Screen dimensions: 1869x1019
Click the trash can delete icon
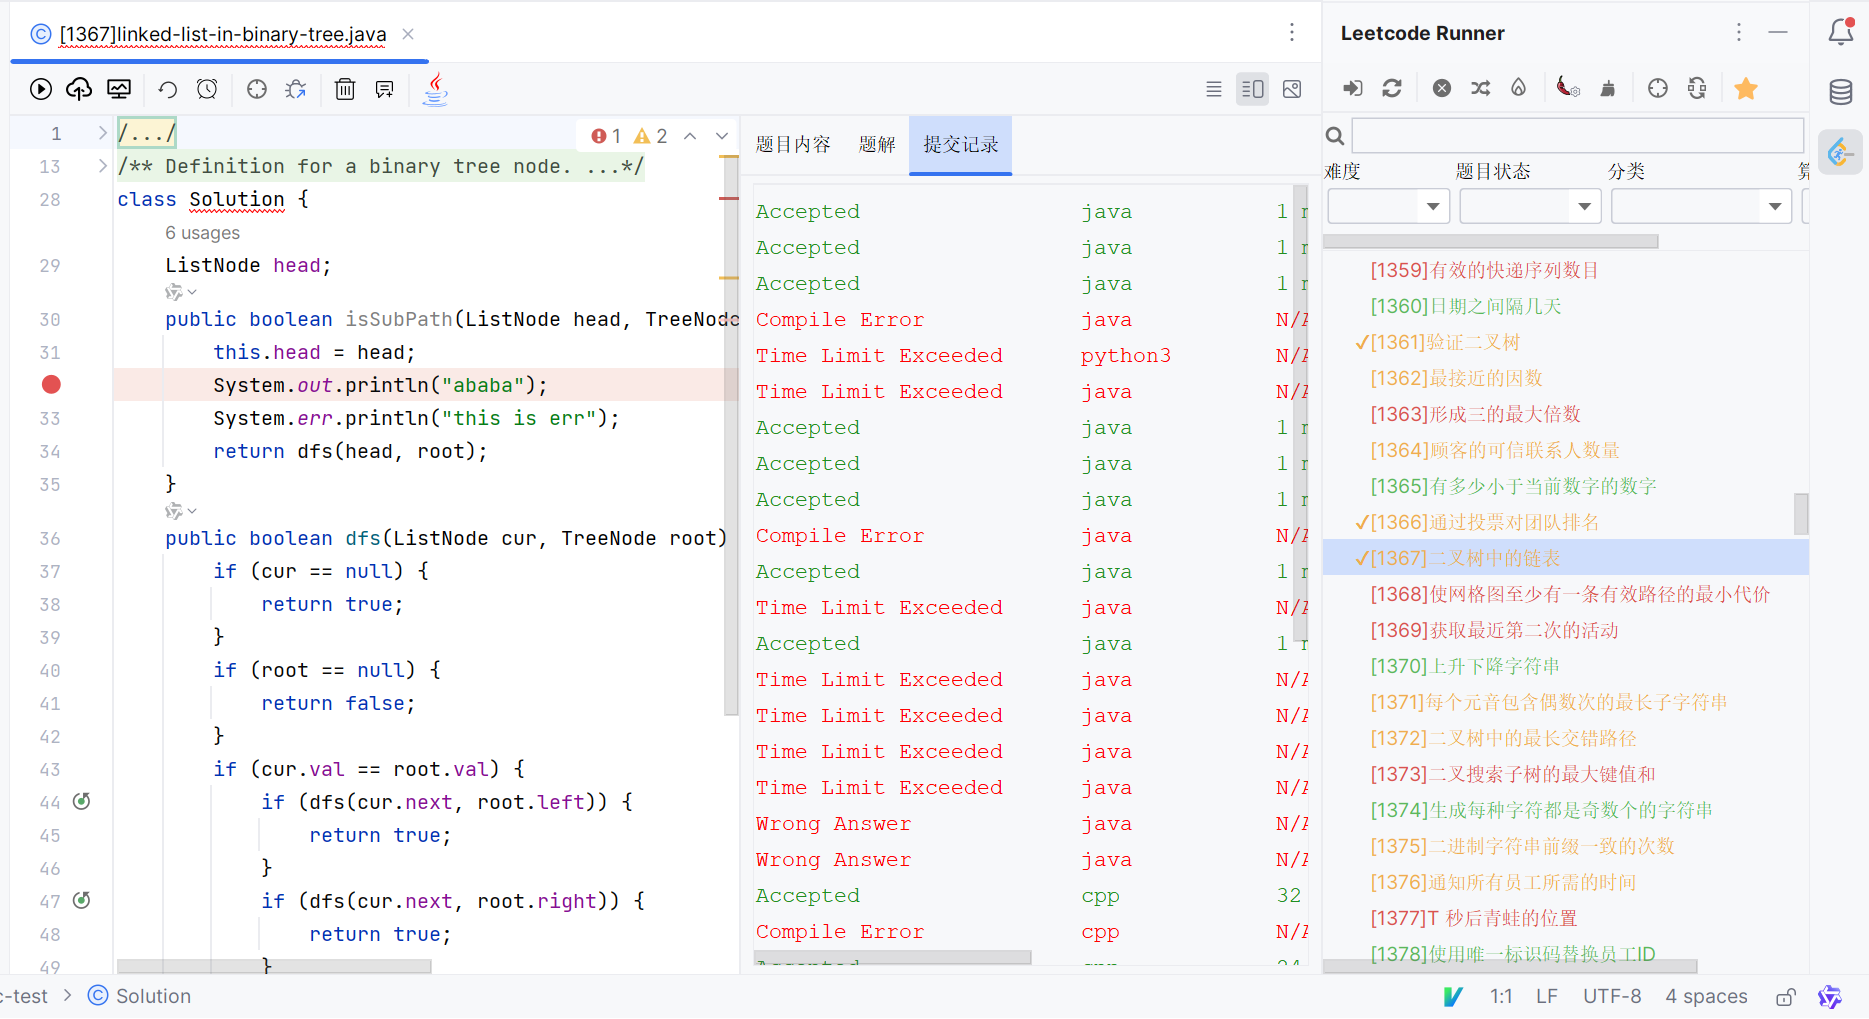pos(345,89)
